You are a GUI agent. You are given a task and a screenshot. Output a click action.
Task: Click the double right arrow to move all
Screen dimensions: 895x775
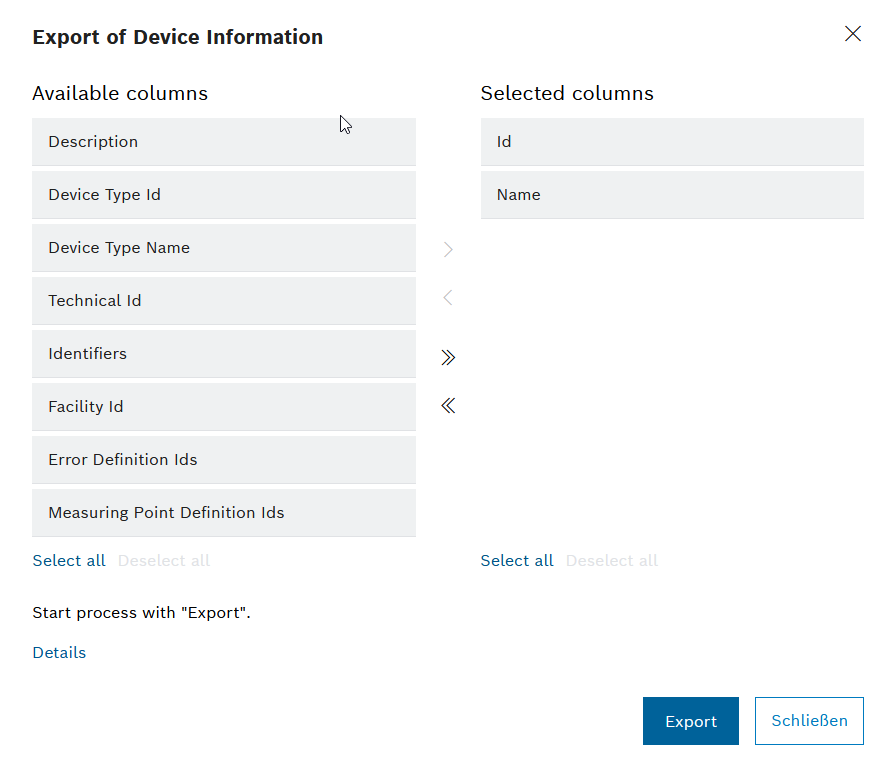(x=447, y=356)
